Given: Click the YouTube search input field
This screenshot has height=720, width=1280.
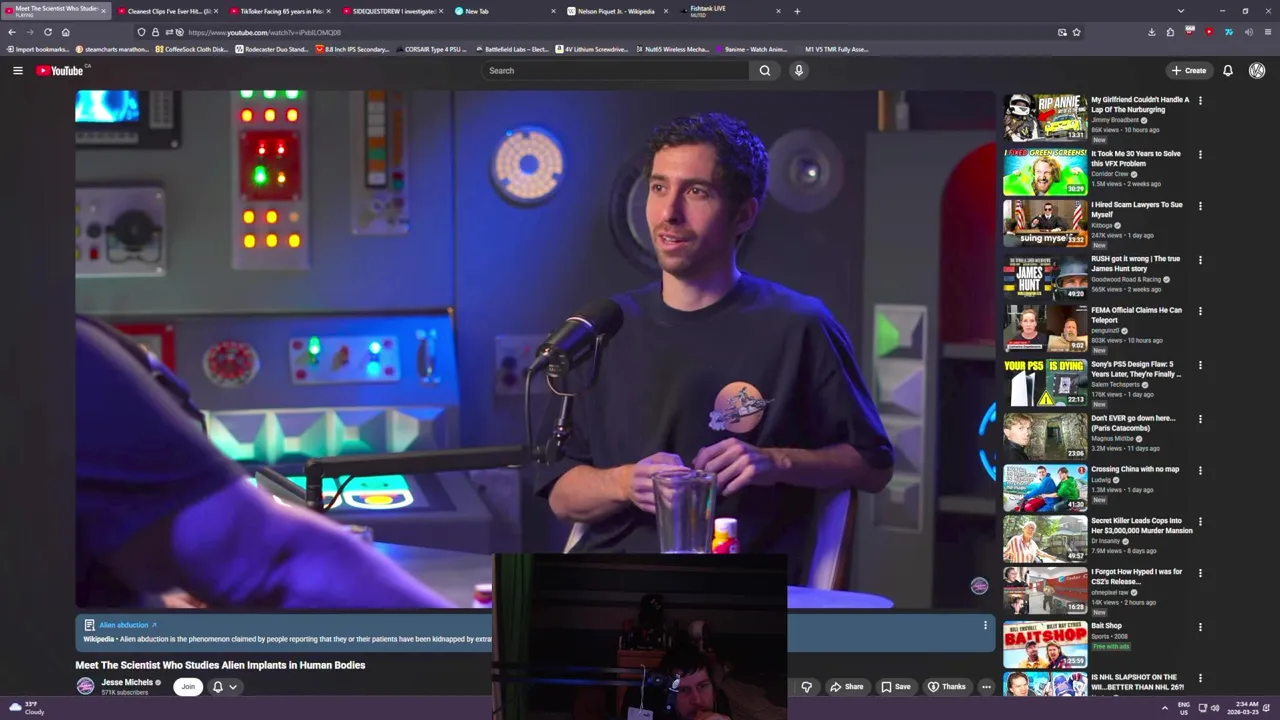Looking at the screenshot, I should 615,70.
